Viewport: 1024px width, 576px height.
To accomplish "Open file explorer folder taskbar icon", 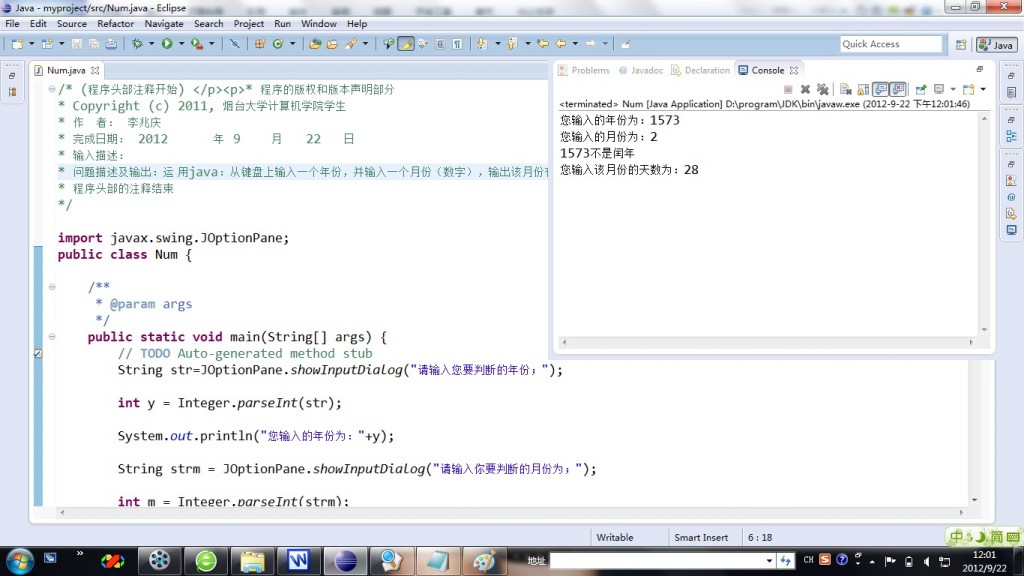I will [252, 560].
